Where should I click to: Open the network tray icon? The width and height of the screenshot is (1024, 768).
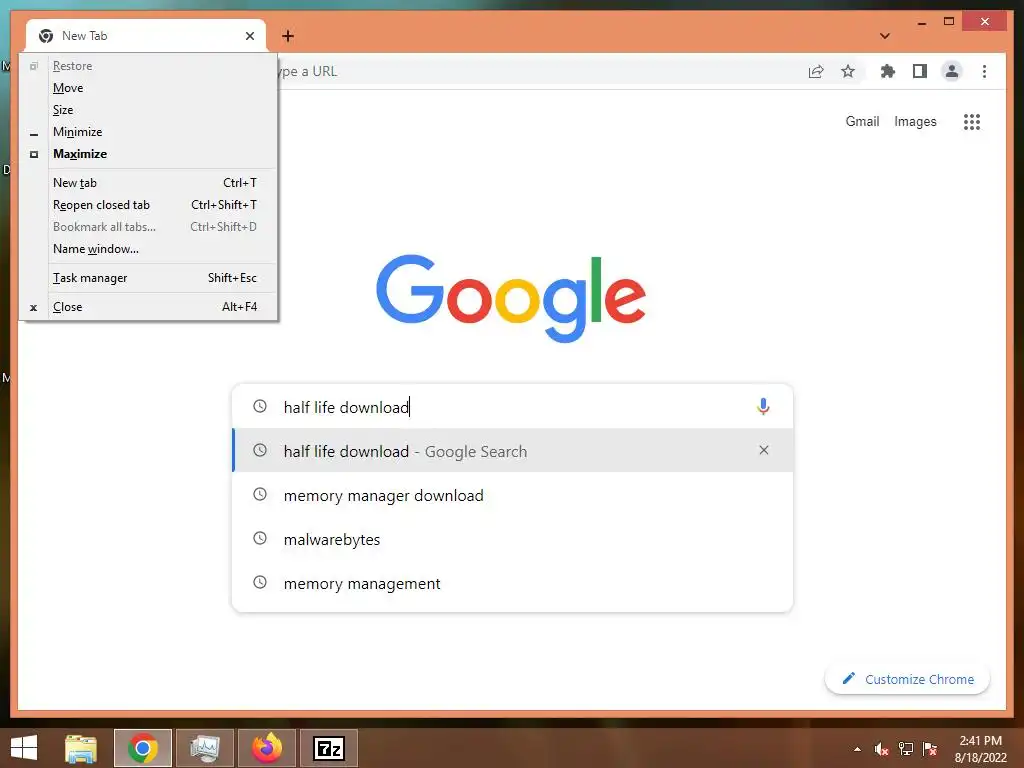pyautogui.click(x=906, y=749)
